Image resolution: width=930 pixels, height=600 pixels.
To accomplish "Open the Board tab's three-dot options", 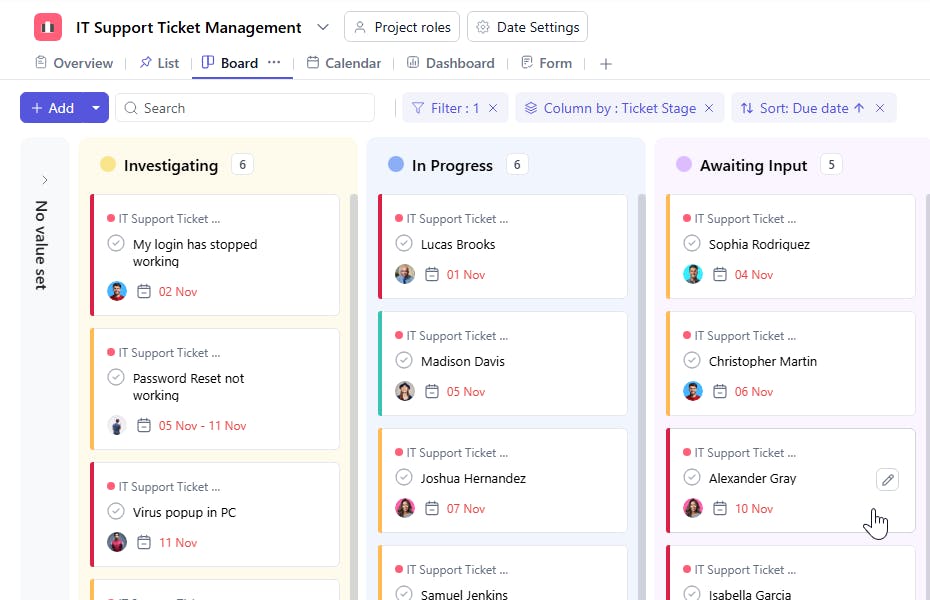I will [x=274, y=62].
